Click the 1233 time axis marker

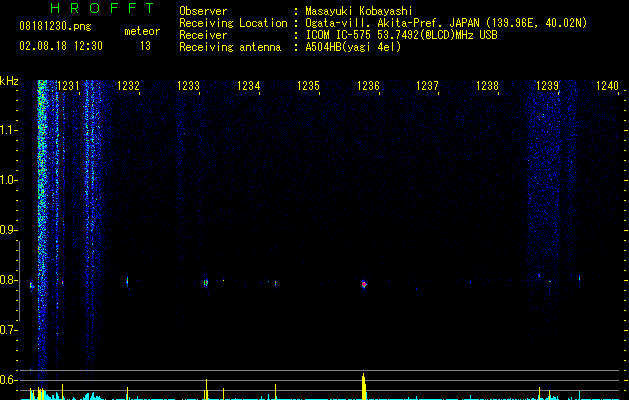coord(188,86)
